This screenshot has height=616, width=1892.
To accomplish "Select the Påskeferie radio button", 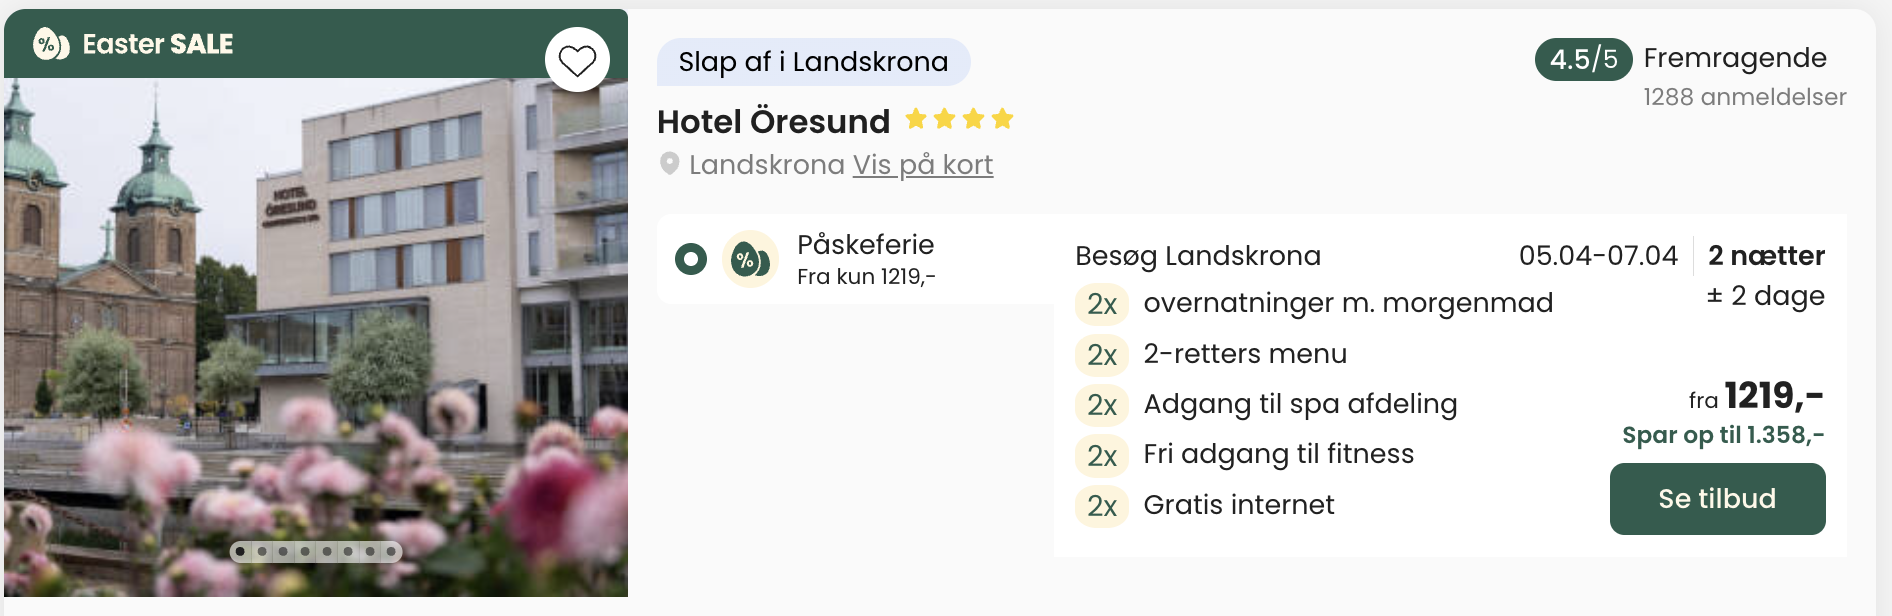I will [691, 259].
